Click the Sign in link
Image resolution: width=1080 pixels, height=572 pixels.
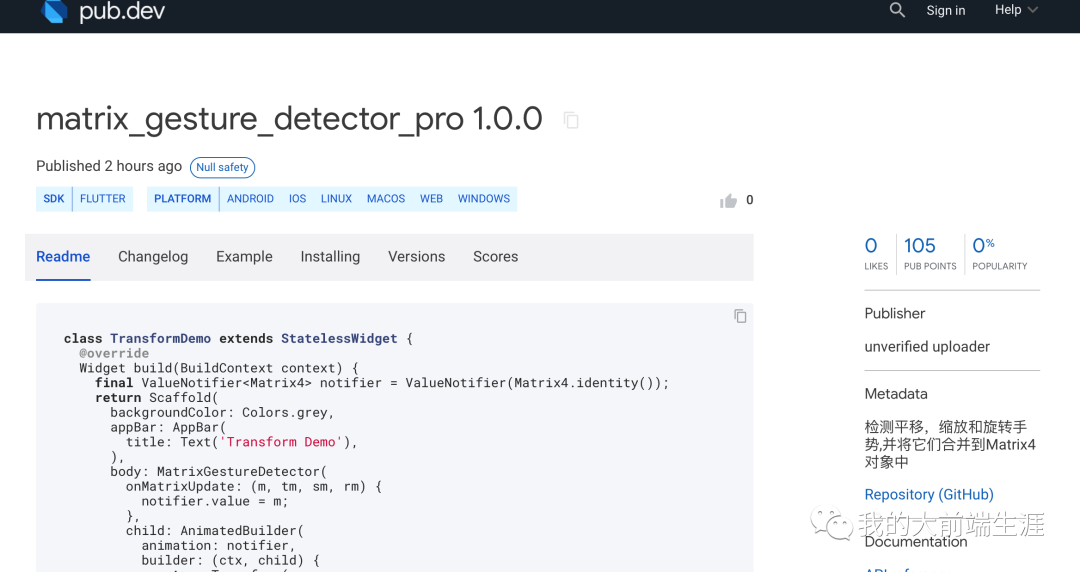[x=945, y=11]
